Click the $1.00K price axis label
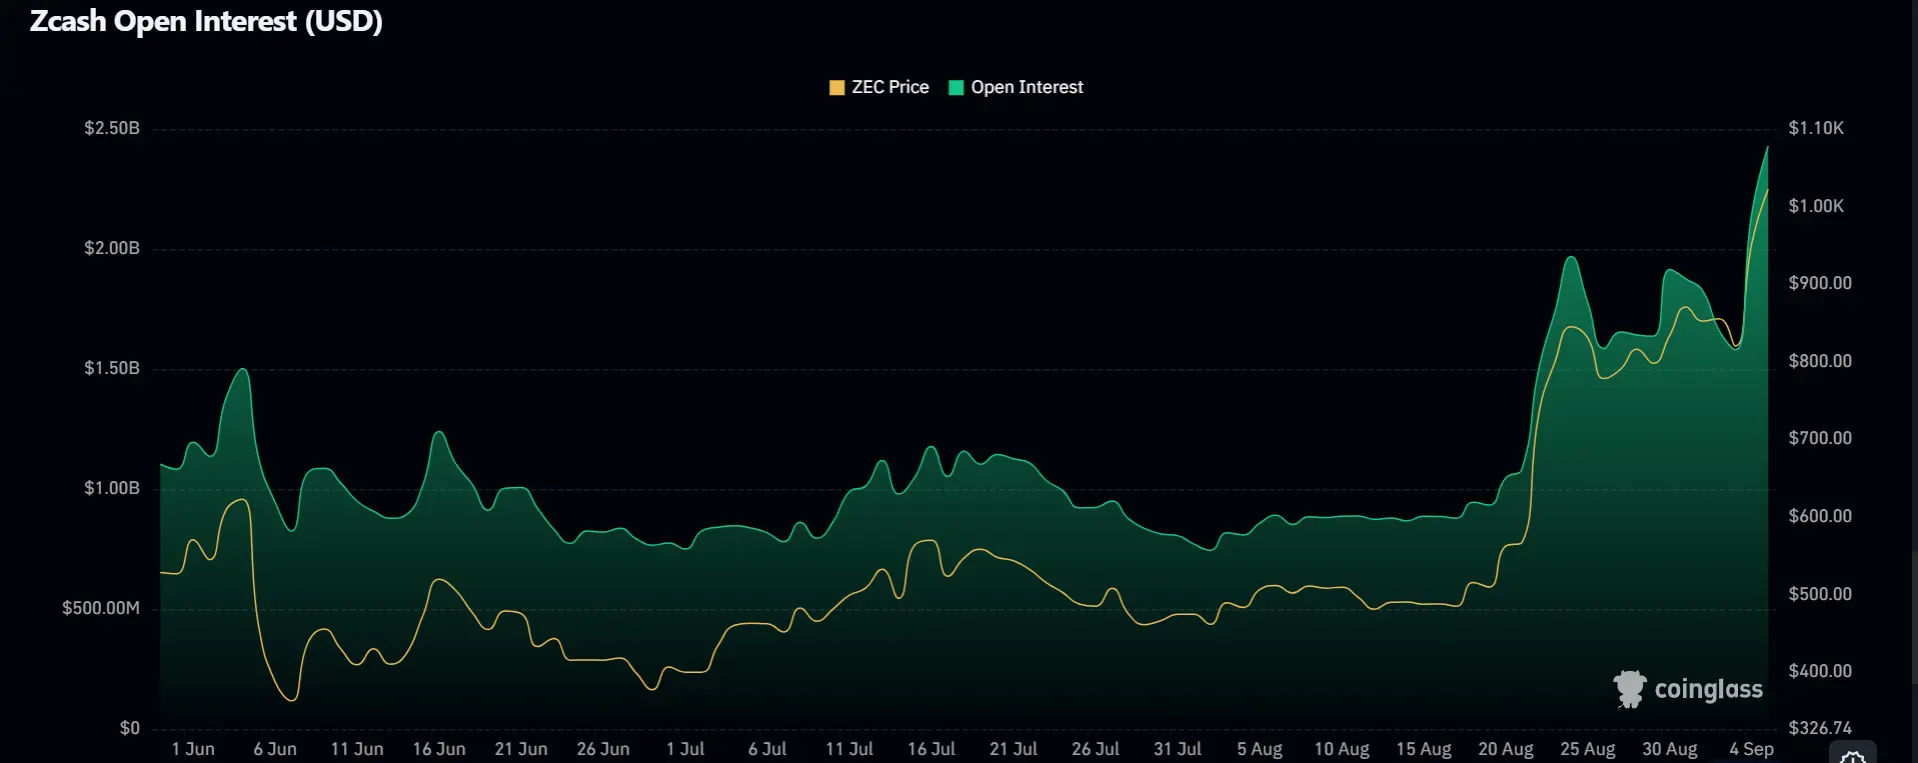The width and height of the screenshot is (1918, 763). tap(1816, 206)
